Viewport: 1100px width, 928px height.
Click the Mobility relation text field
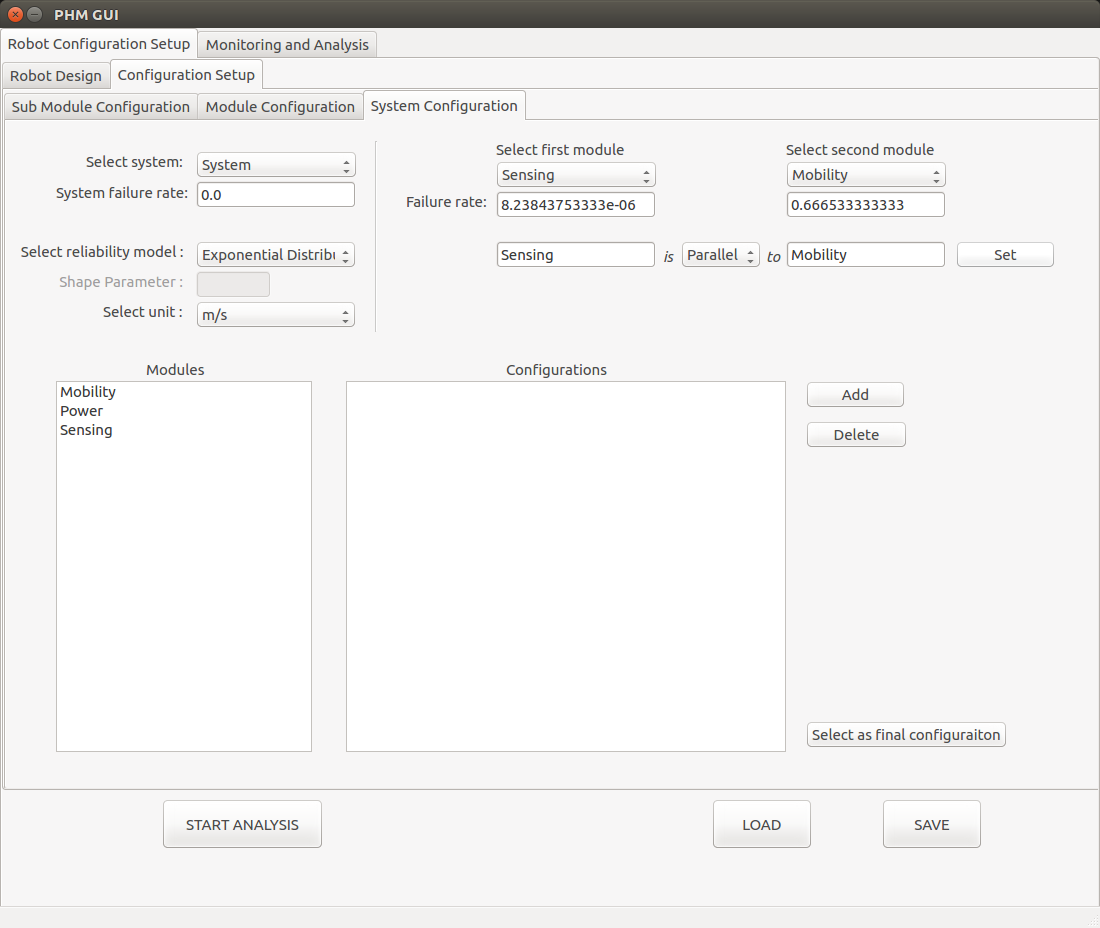point(866,255)
